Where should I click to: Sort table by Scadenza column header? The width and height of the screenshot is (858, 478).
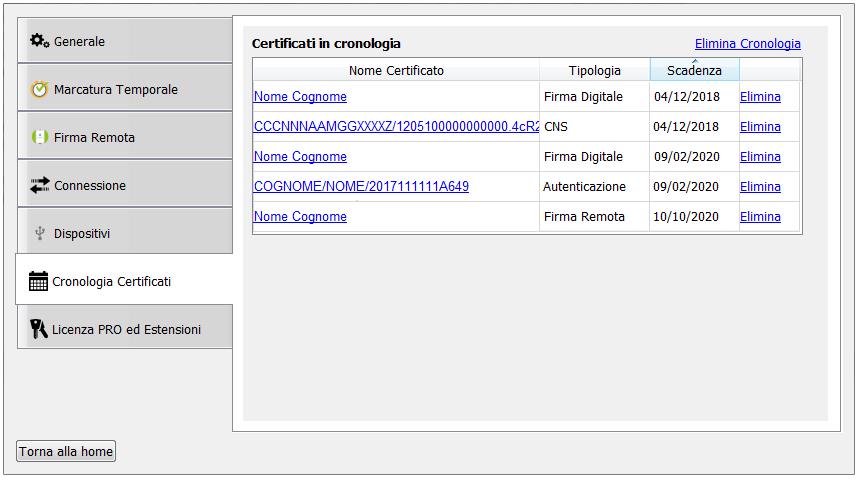tap(694, 70)
